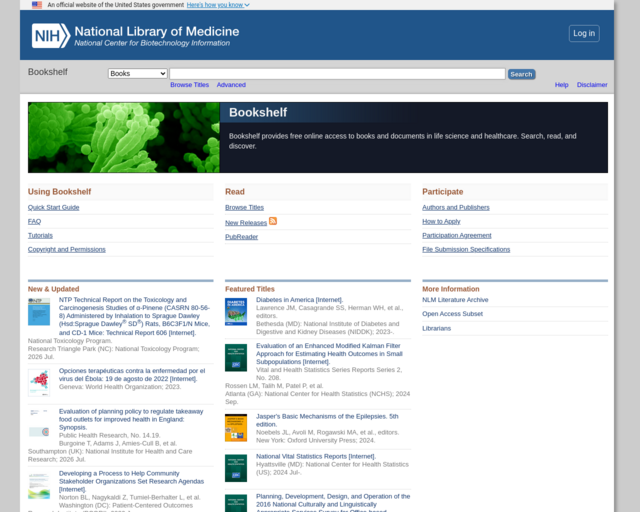Open the Kalman Filter report cover thumbnail
The height and width of the screenshot is (512, 640).
[x=236, y=358]
